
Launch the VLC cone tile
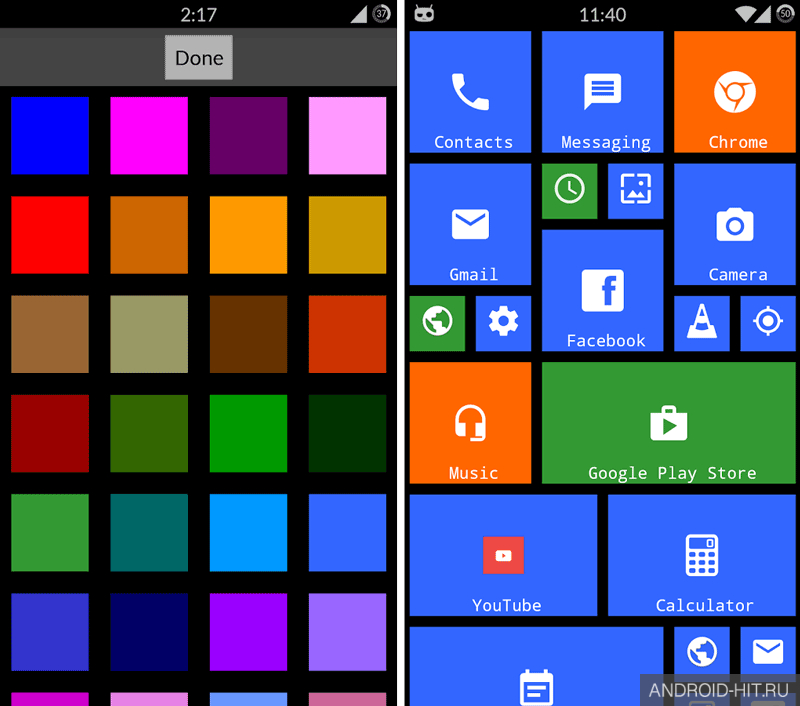point(702,323)
